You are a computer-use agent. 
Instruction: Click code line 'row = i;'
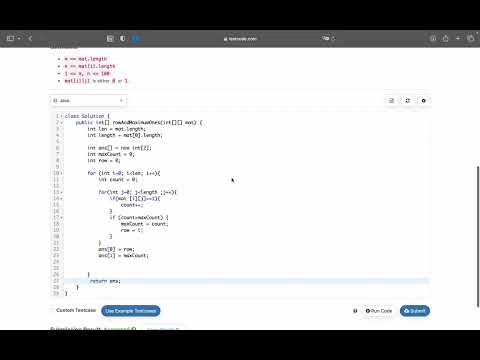tap(132, 230)
